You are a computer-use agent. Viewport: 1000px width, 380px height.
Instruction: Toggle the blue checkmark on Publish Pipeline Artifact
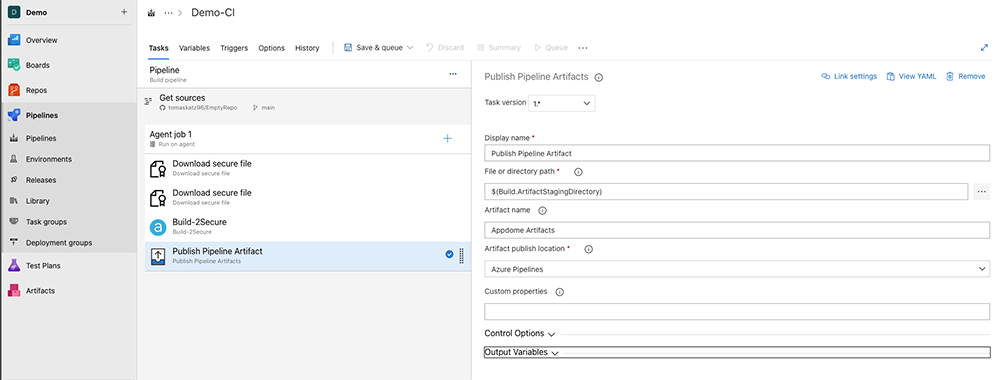(449, 254)
